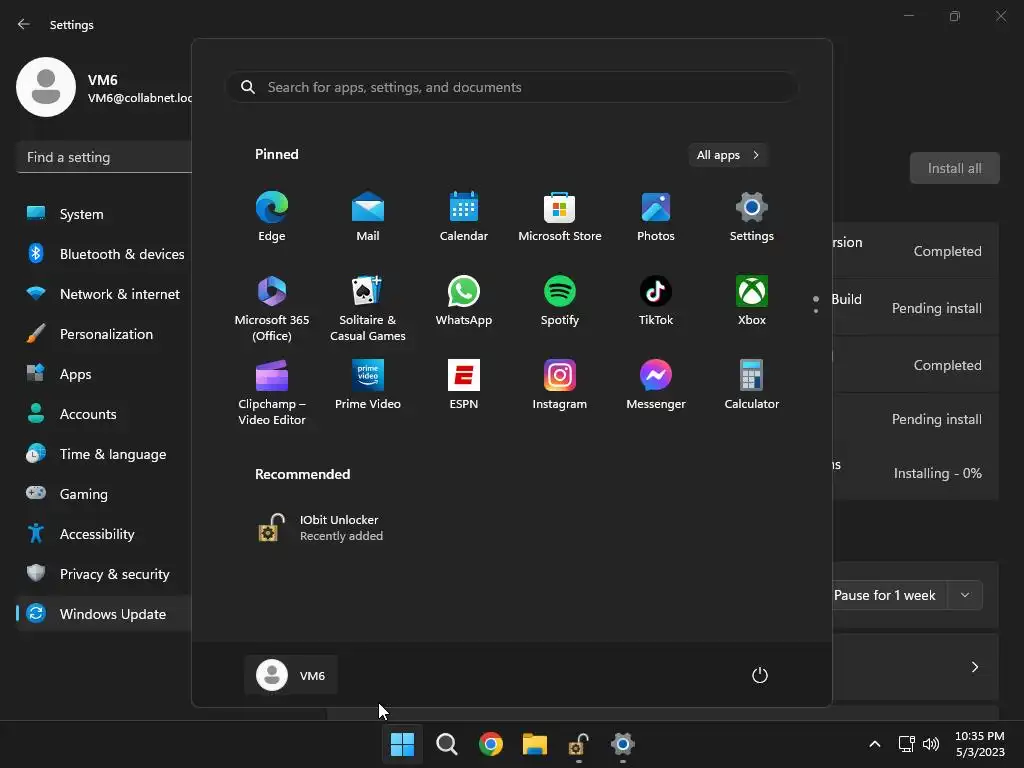The width and height of the screenshot is (1024, 768).
Task: Open Bluetooth & devices settings
Action: point(104,254)
